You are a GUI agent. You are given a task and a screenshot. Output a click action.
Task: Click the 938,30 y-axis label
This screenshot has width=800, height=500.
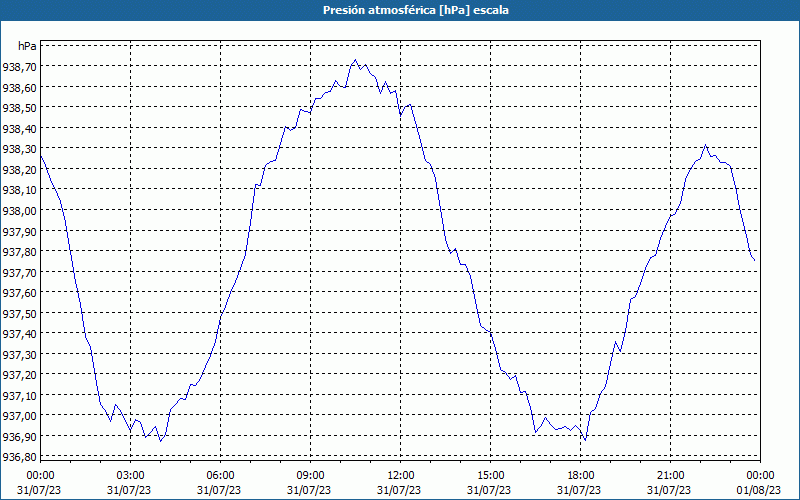[19, 149]
